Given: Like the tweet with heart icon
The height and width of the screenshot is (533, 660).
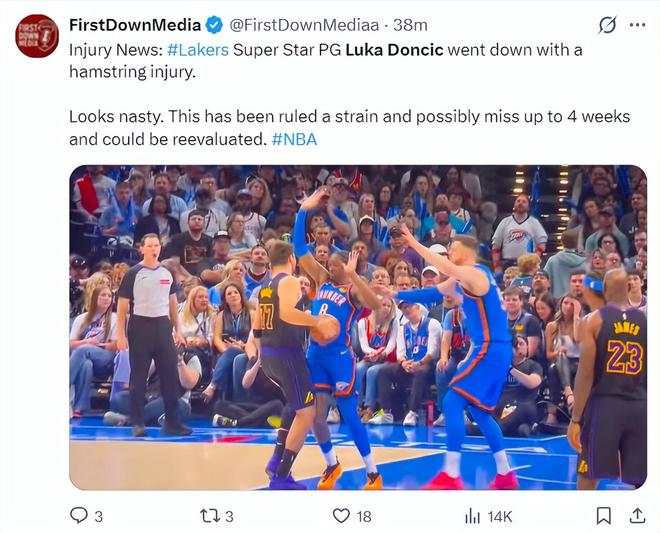Looking at the screenshot, I should coord(342,515).
